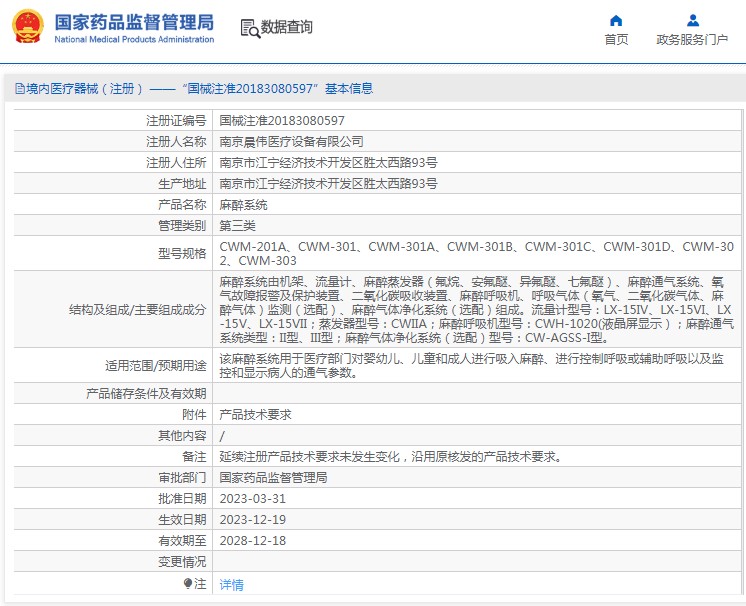
Task: Click the bullet icon next to 注
Action: 188,583
